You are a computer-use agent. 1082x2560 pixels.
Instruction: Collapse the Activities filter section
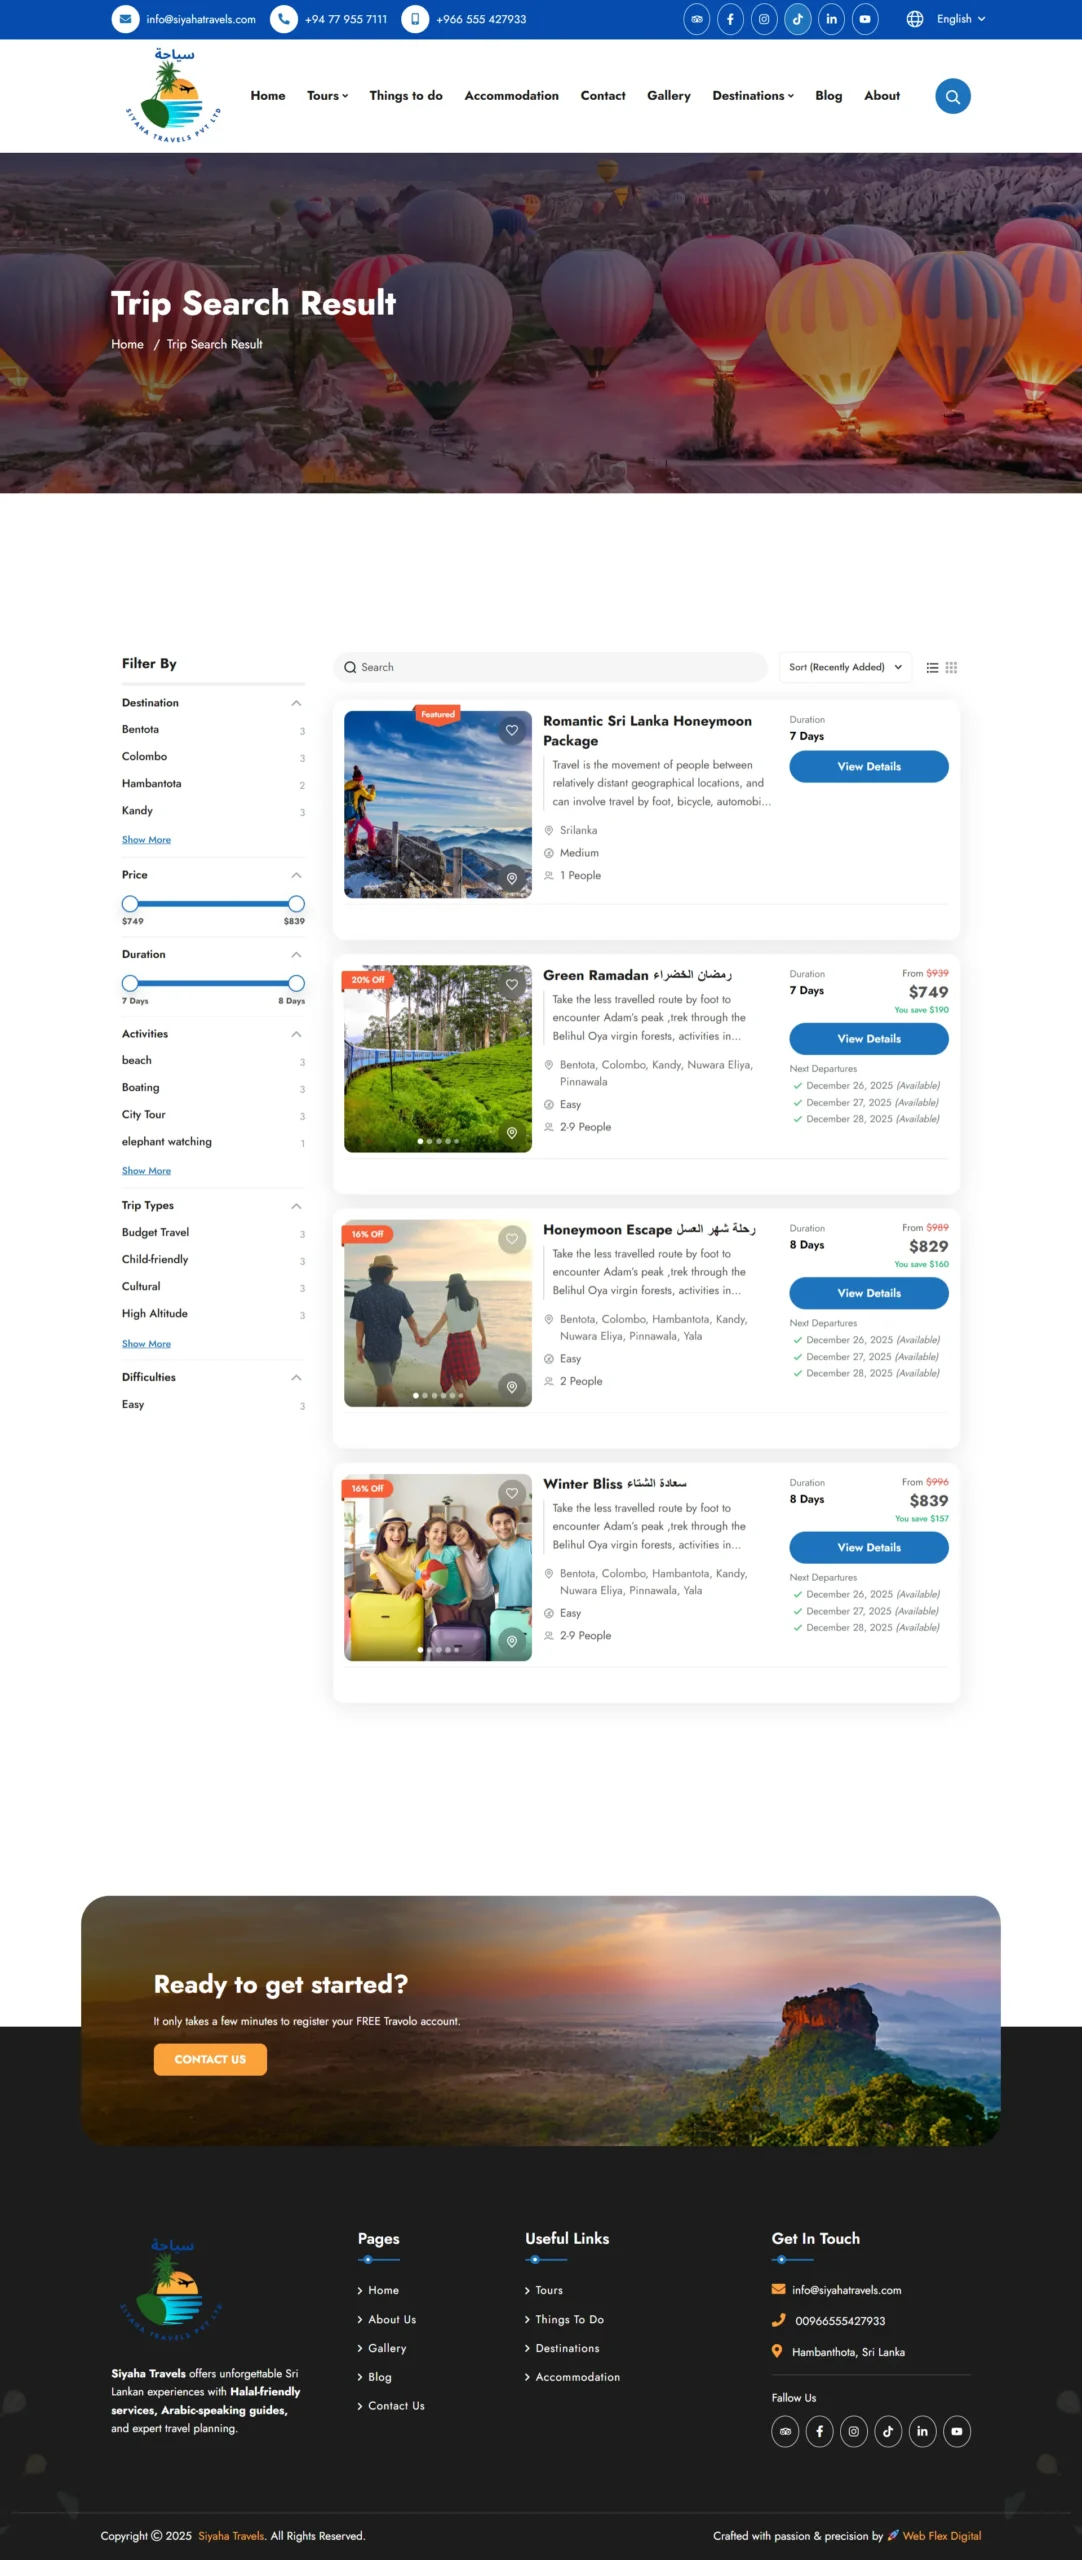tap(296, 1034)
